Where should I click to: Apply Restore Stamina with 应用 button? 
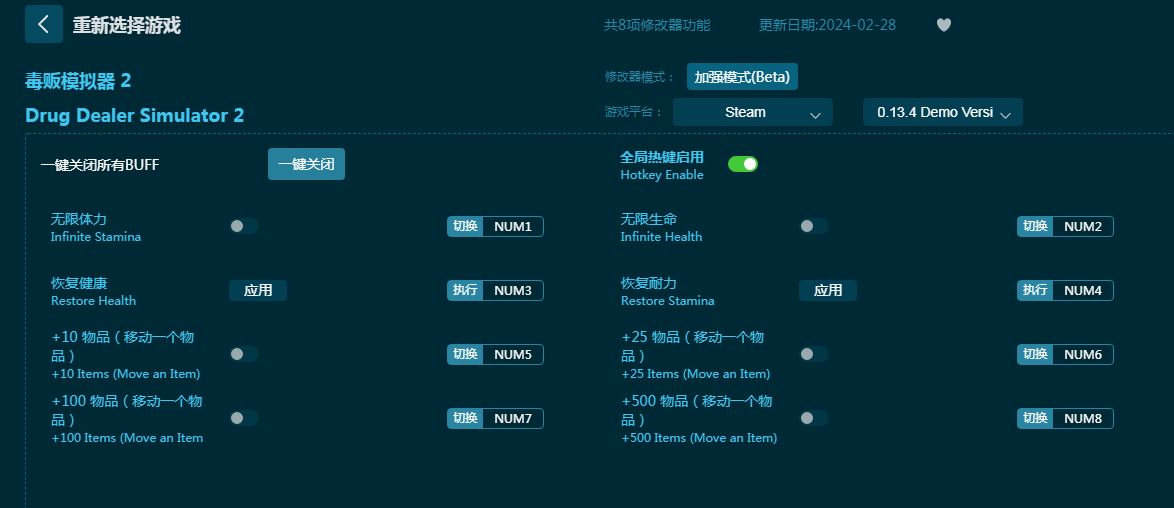[x=827, y=290]
